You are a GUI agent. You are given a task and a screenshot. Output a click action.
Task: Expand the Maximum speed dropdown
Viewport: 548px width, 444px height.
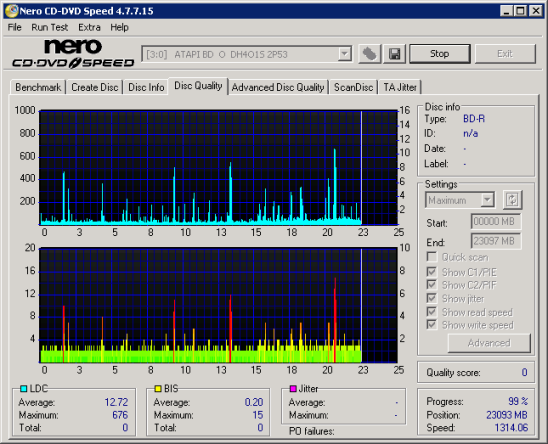(x=460, y=200)
